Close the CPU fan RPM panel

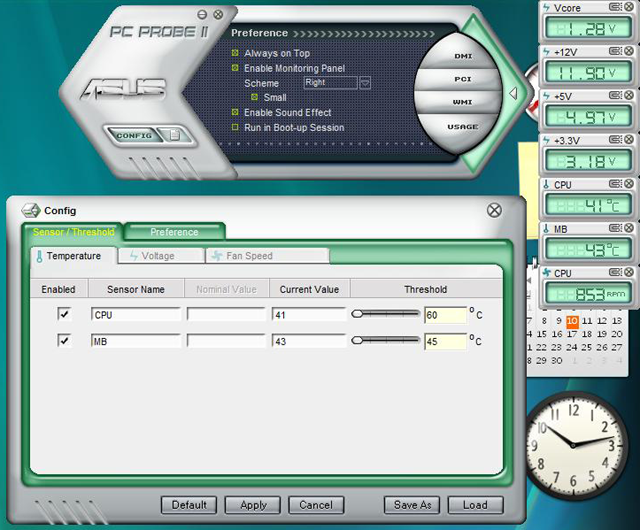click(629, 272)
